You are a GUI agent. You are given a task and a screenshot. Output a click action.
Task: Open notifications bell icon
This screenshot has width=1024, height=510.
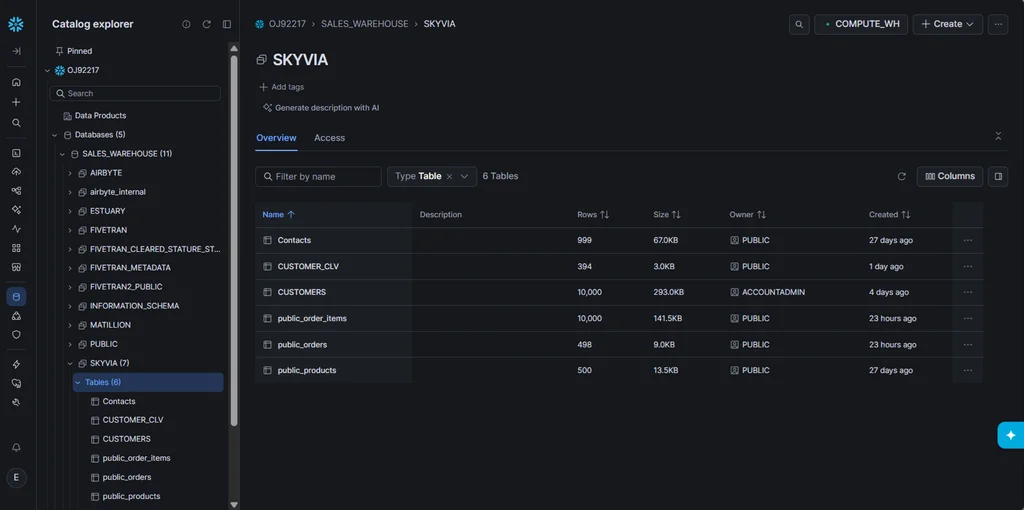click(16, 447)
